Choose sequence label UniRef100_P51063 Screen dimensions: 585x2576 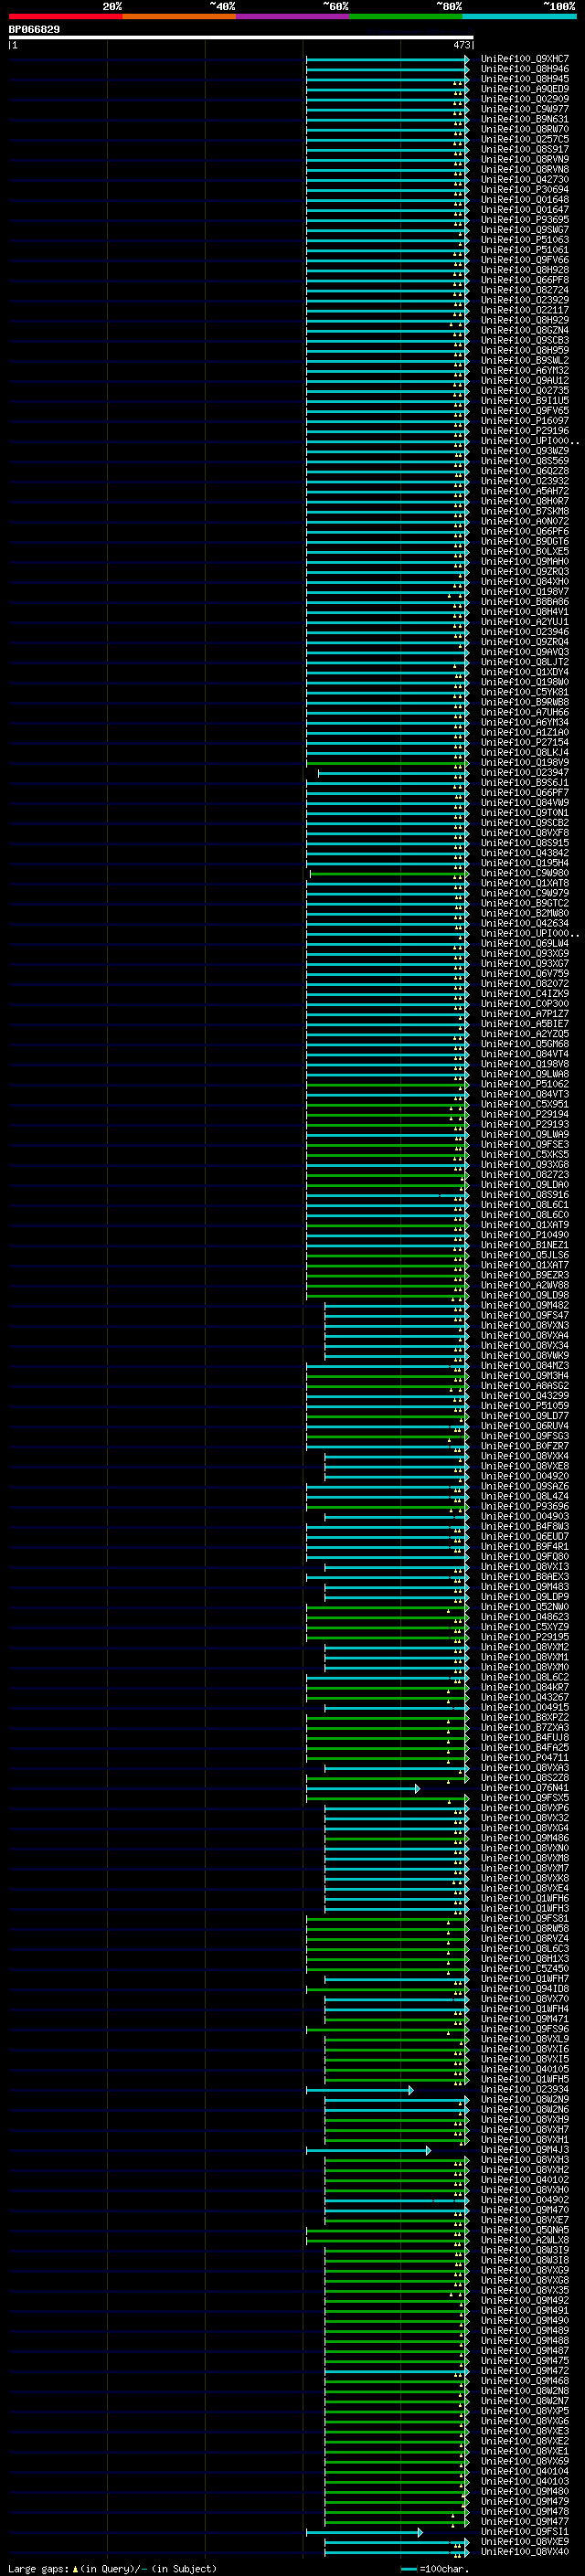pyautogui.click(x=524, y=240)
